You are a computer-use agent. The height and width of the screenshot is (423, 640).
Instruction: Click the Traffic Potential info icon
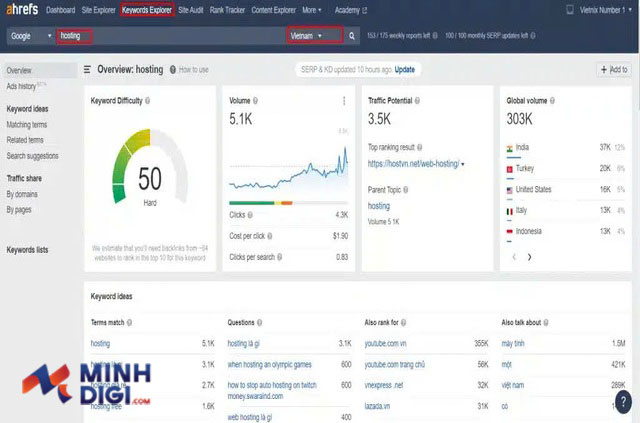coord(417,100)
